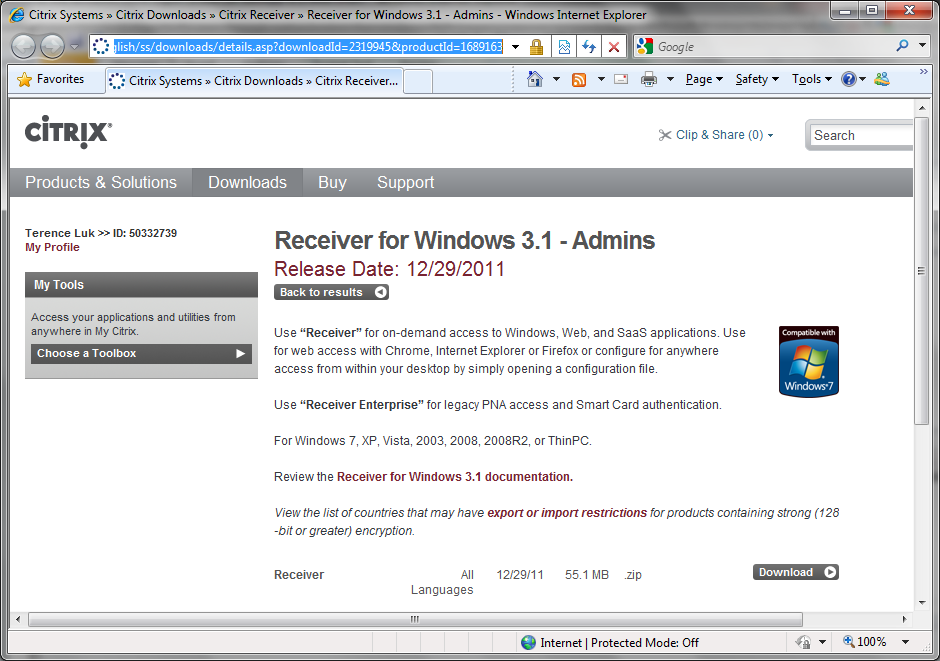Open the Clip & Share dropdown

(x=716, y=135)
